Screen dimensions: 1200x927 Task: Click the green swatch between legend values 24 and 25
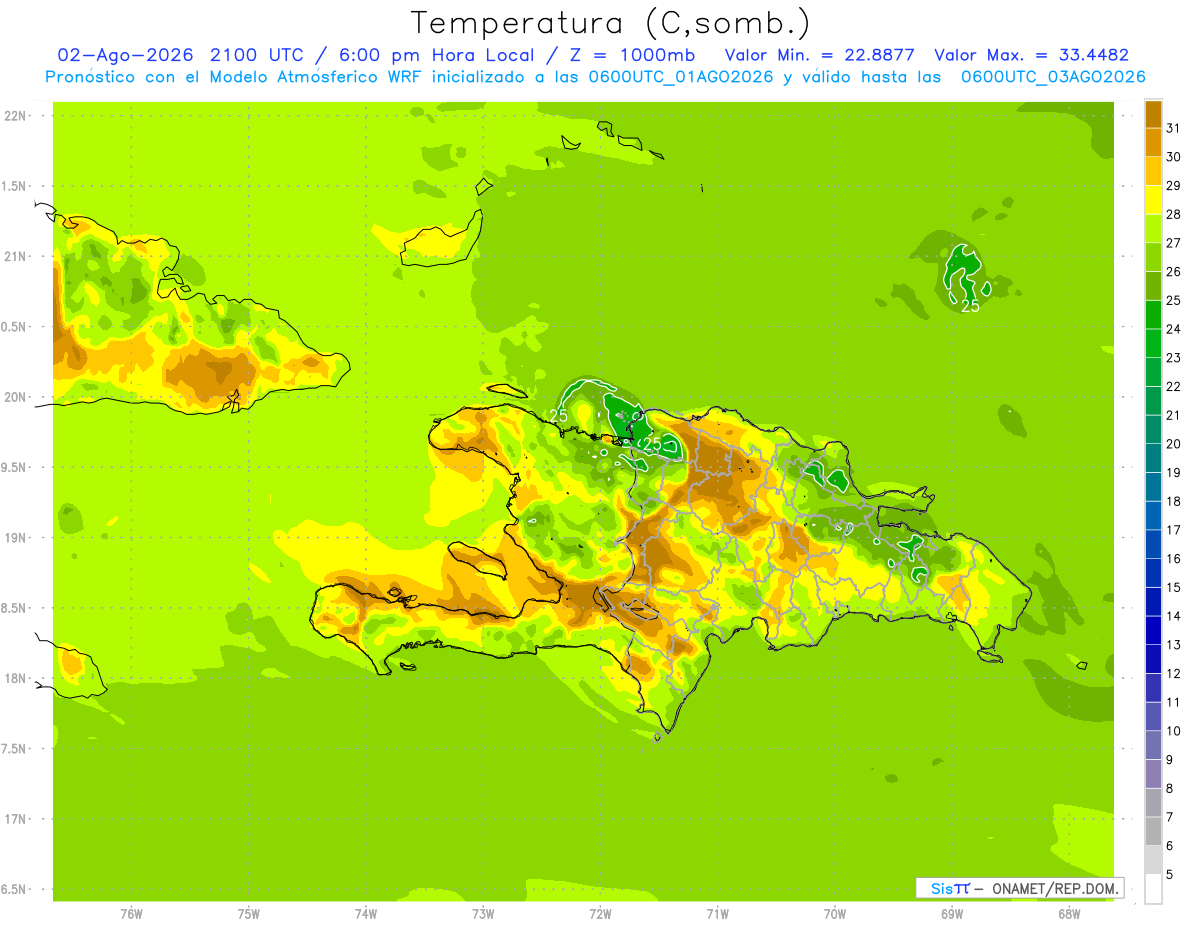pyautogui.click(x=1153, y=314)
